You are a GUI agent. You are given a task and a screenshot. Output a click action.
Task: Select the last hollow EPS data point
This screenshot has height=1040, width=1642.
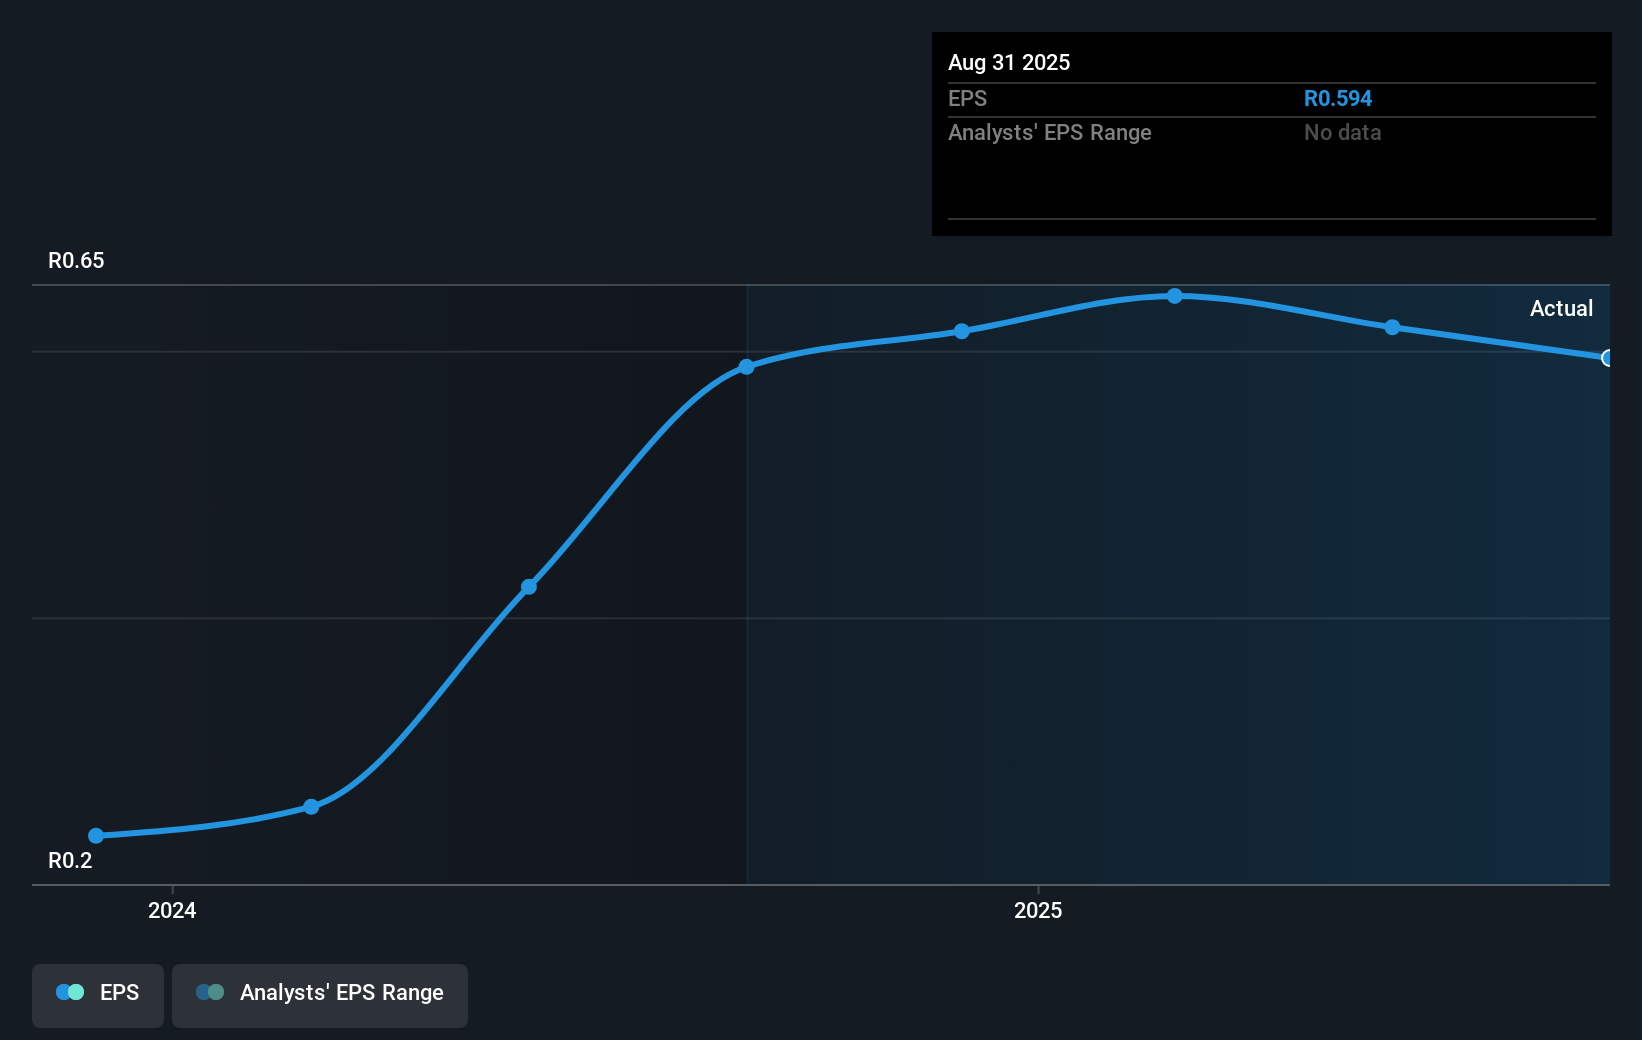click(1608, 358)
